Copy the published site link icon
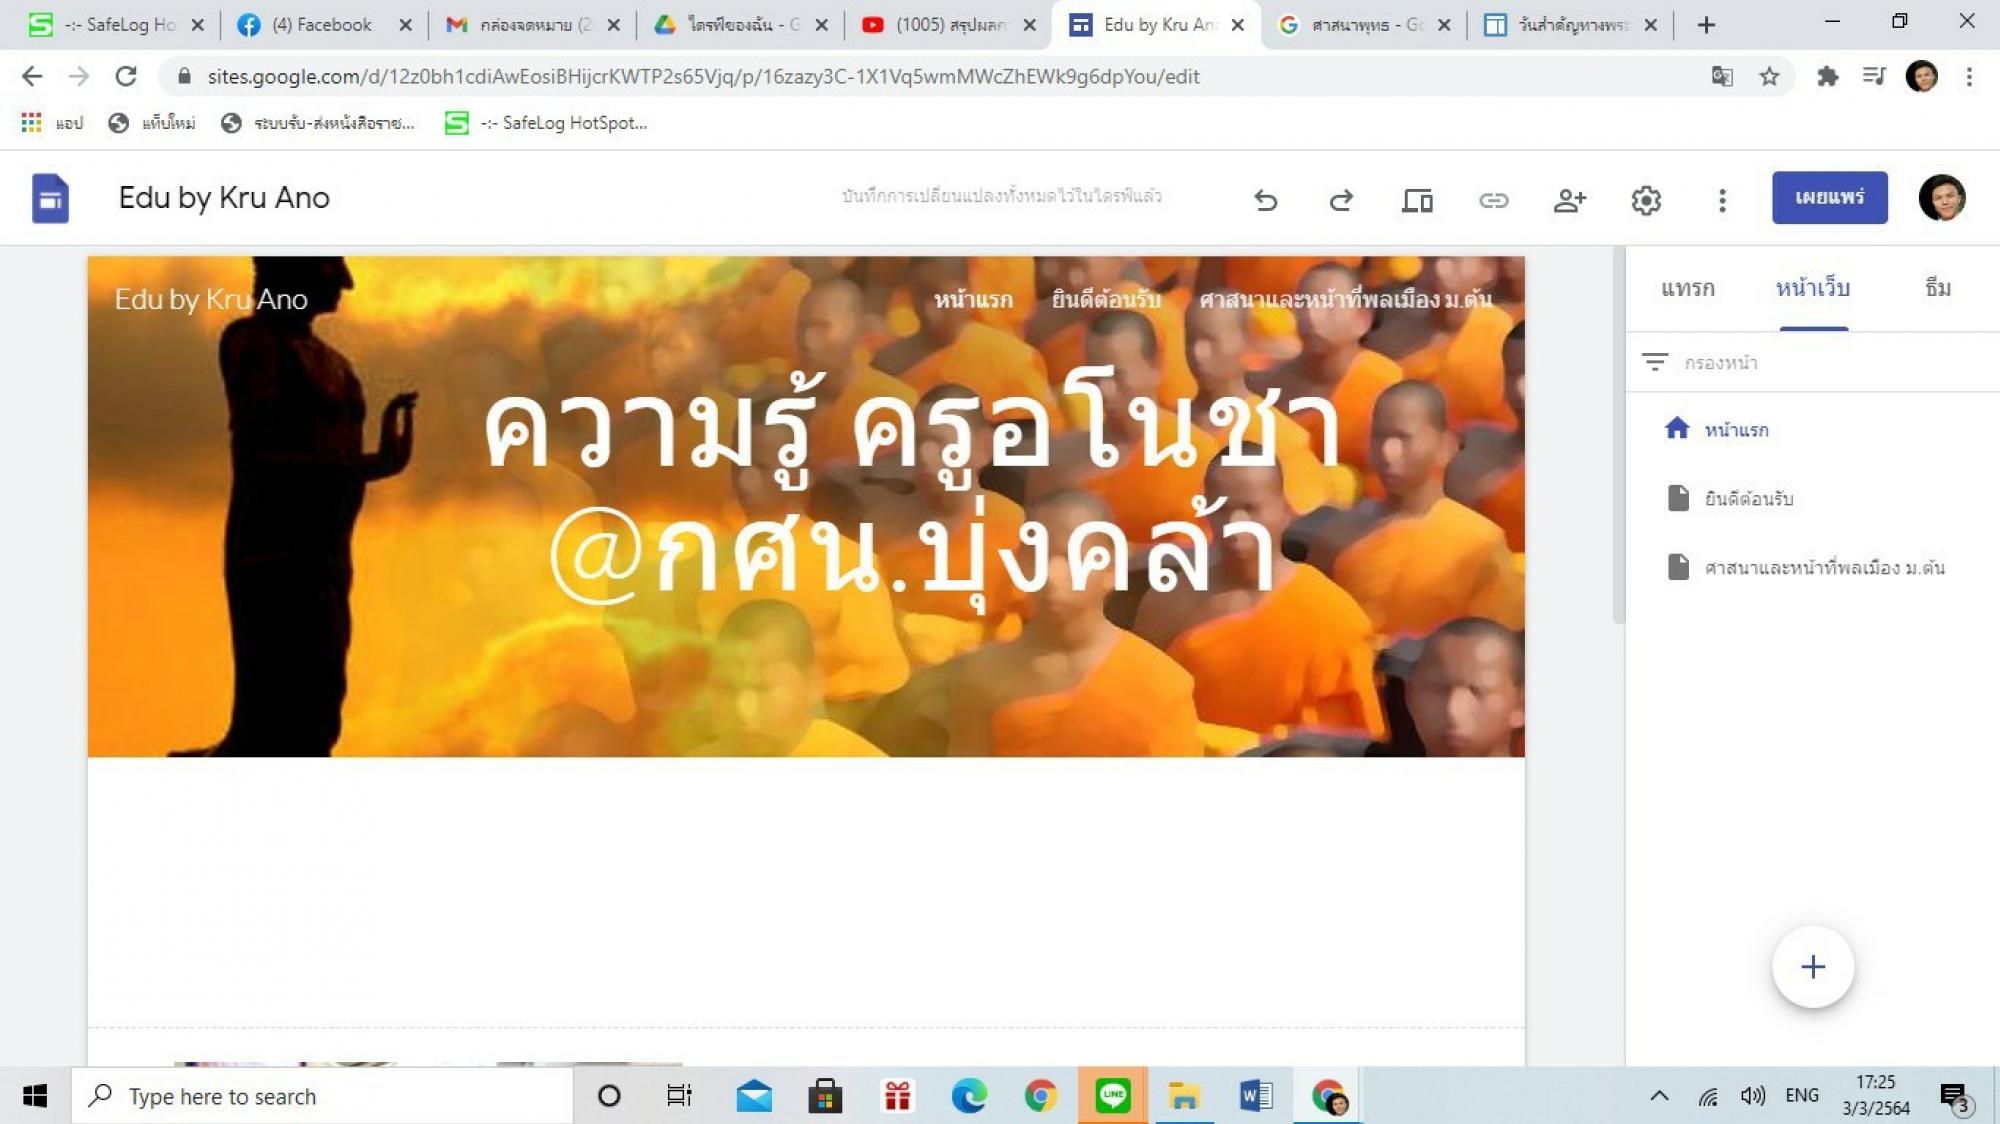This screenshot has height=1124, width=2000. coord(1493,200)
